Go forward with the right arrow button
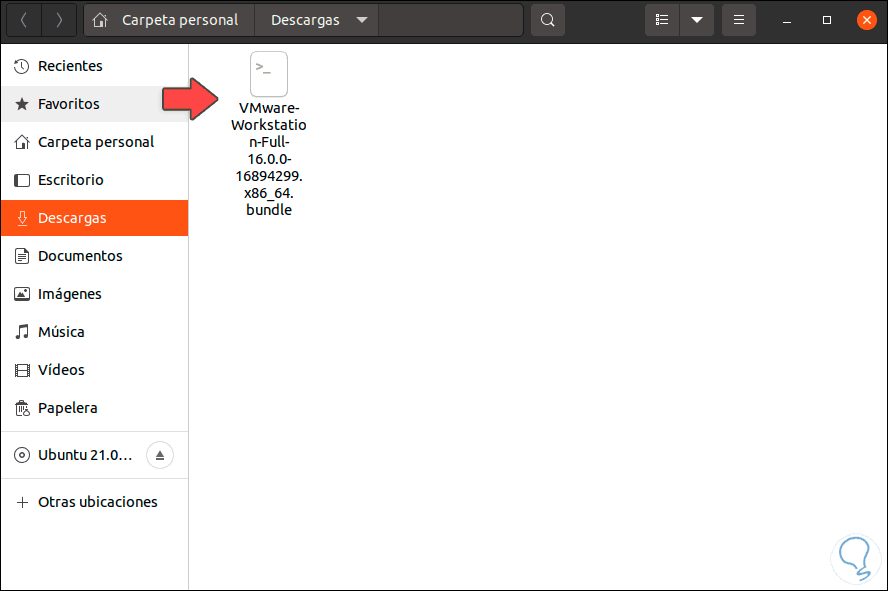Image resolution: width=888 pixels, height=591 pixels. (x=59, y=20)
